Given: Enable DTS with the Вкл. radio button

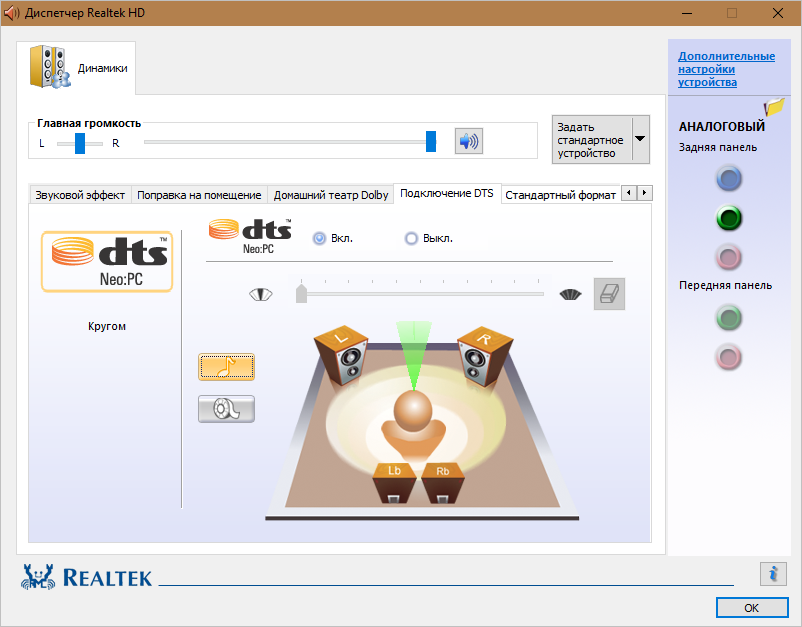Looking at the screenshot, I should pos(317,237).
